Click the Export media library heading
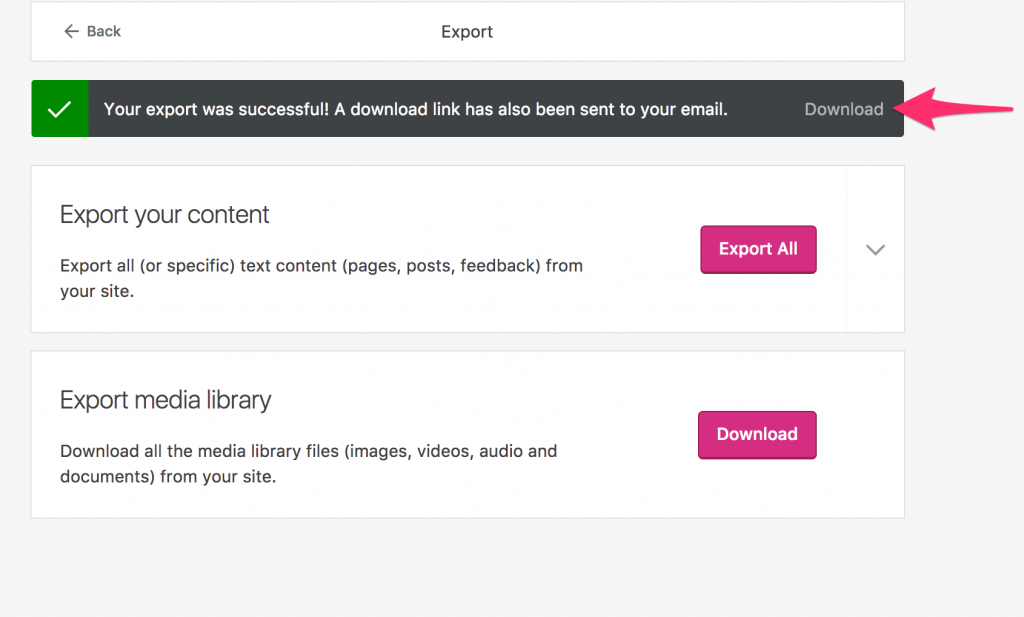 pos(165,400)
